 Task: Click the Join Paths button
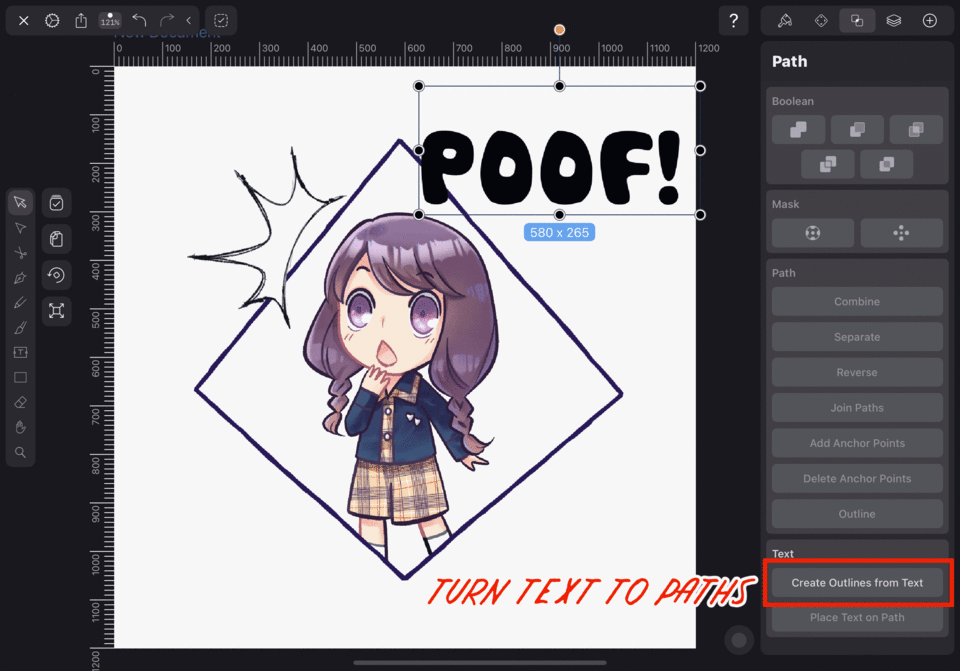coord(857,408)
